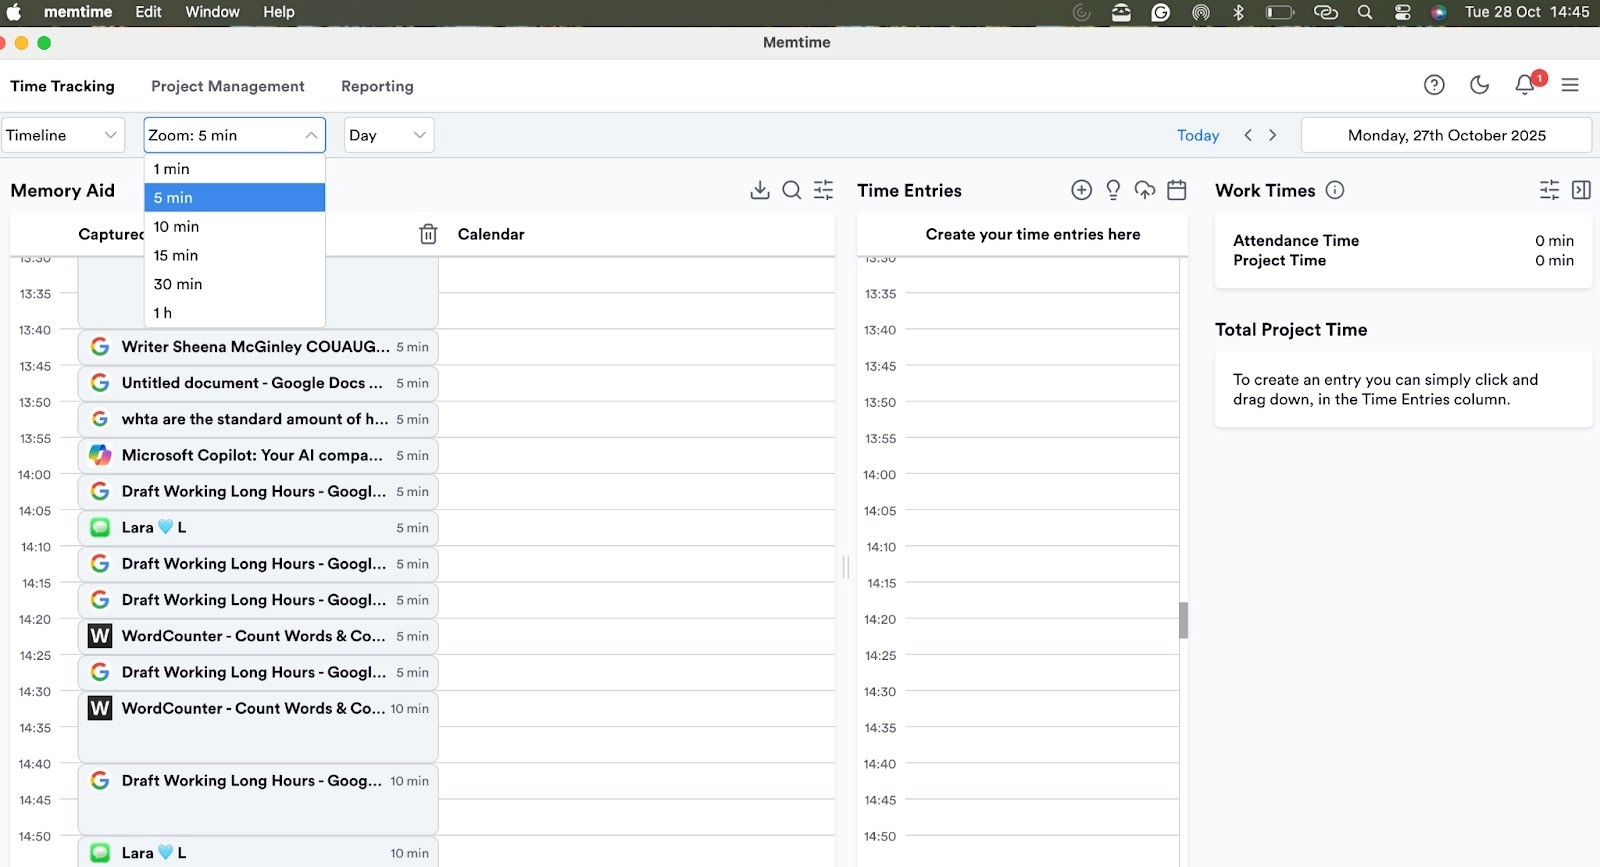The height and width of the screenshot is (867, 1600).
Task: Click the trash icon beside Calendar
Action: click(x=428, y=234)
